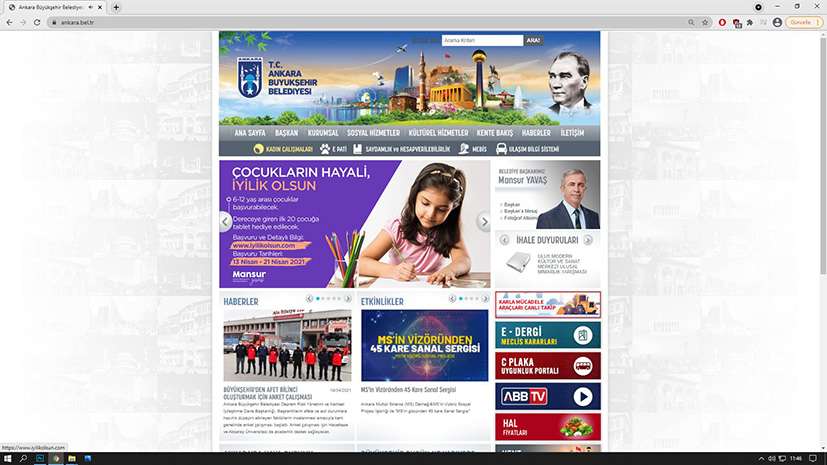Open the C Plaka Uygunluk Portalı banner

pos(547,365)
